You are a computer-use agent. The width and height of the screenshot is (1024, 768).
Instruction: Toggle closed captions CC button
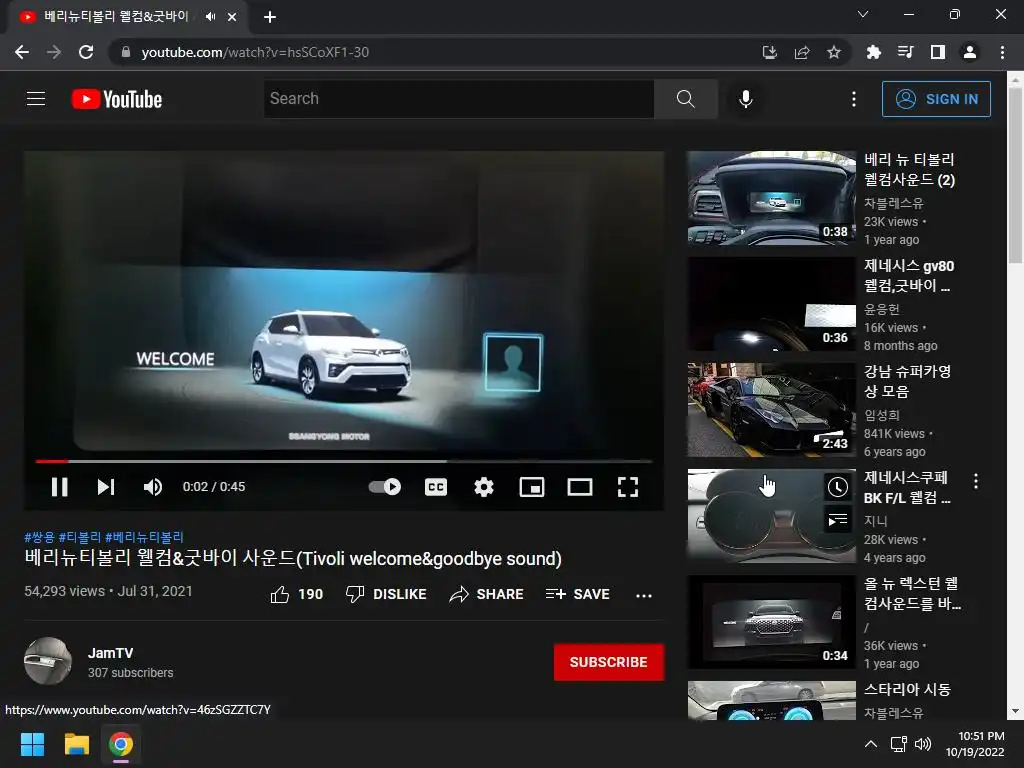click(x=436, y=487)
